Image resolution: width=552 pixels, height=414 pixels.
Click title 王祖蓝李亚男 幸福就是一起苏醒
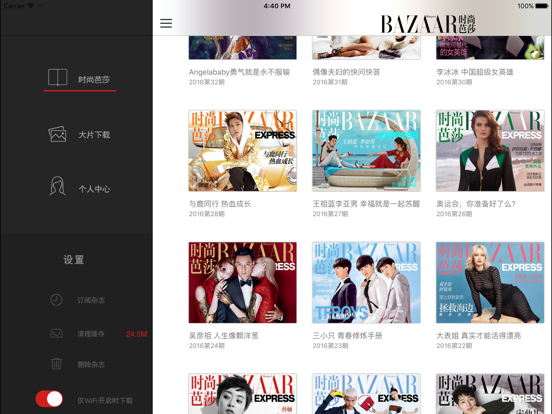pos(366,204)
